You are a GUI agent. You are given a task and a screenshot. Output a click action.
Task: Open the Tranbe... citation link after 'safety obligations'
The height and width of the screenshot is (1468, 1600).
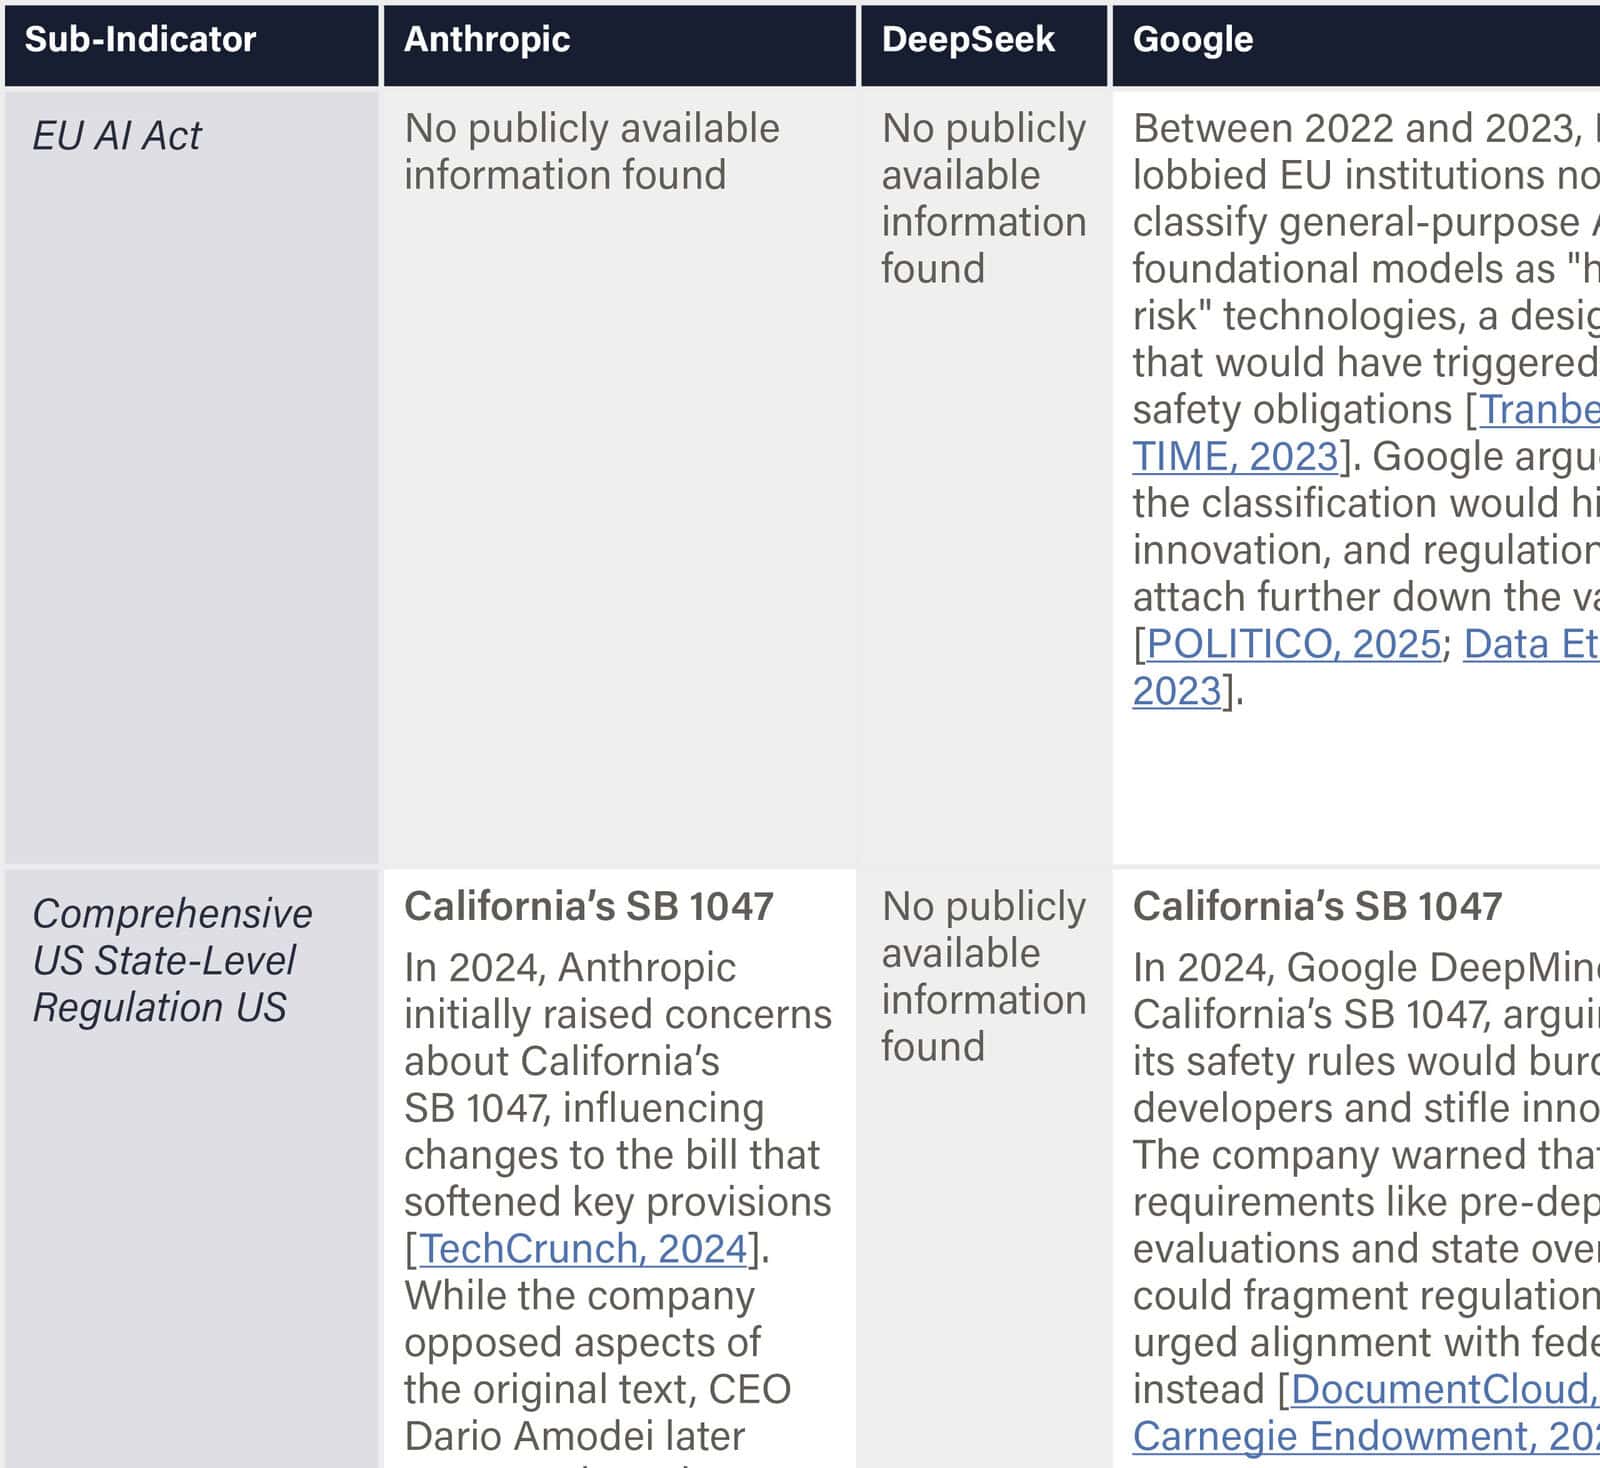coord(1539,410)
